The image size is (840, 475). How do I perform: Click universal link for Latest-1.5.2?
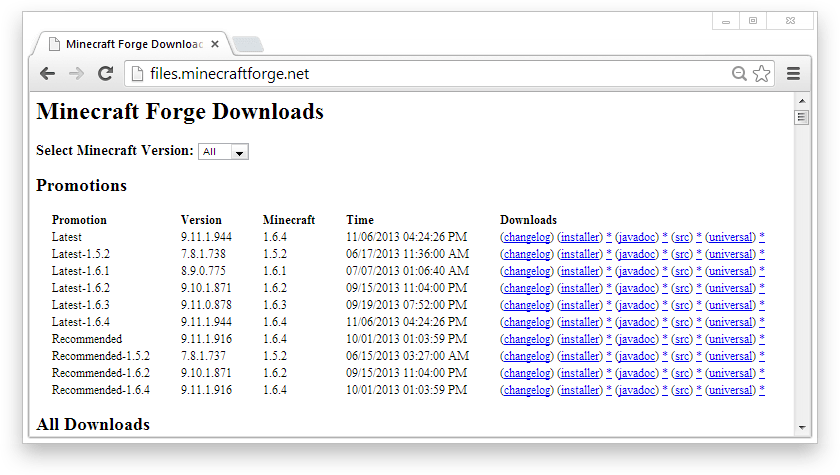[x=731, y=254]
